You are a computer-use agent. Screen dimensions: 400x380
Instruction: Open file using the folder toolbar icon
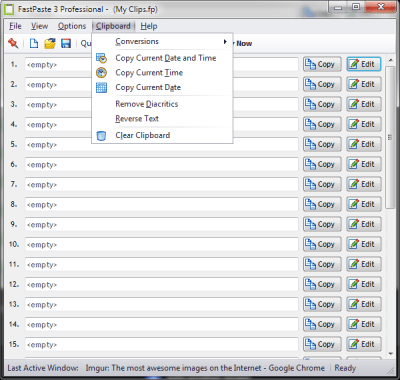pyautogui.click(x=50, y=43)
